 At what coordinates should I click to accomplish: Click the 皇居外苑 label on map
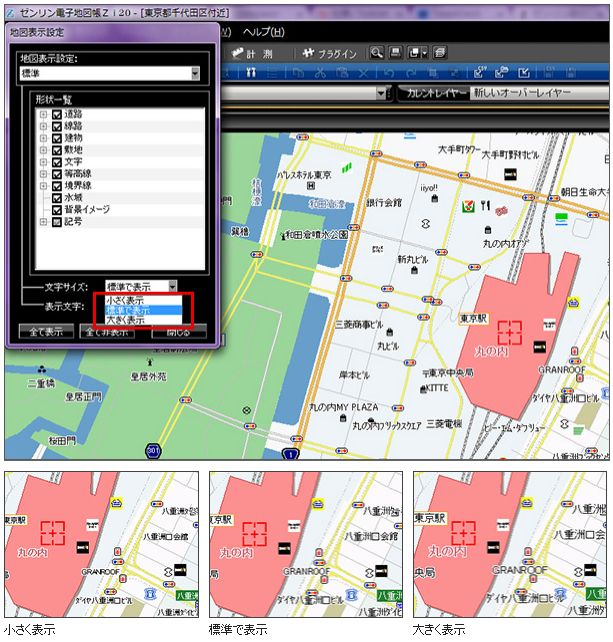click(148, 376)
